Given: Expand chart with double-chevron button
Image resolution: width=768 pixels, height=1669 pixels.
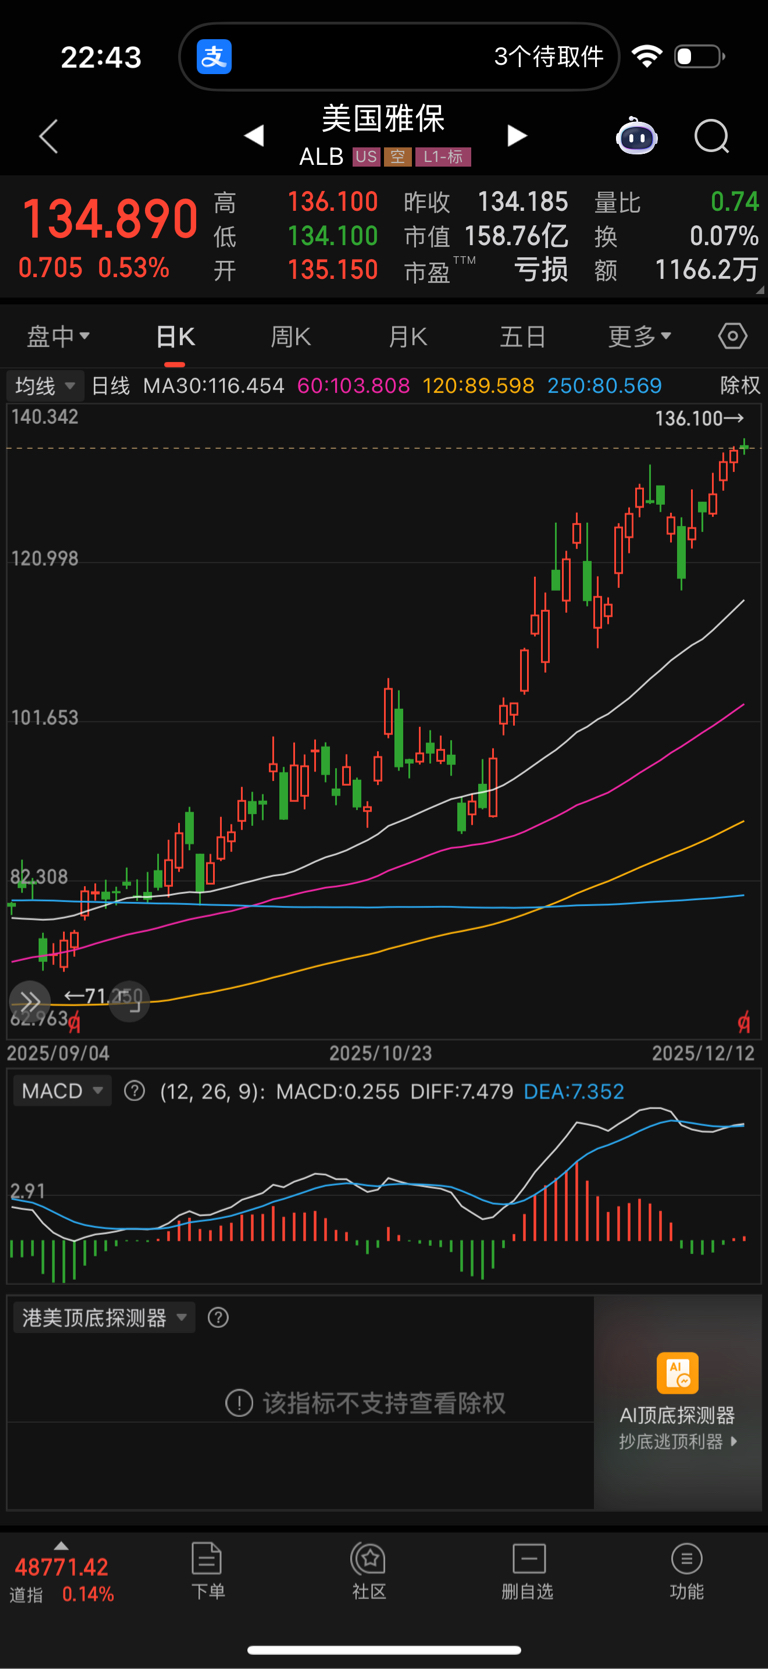Looking at the screenshot, I should 29,1001.
